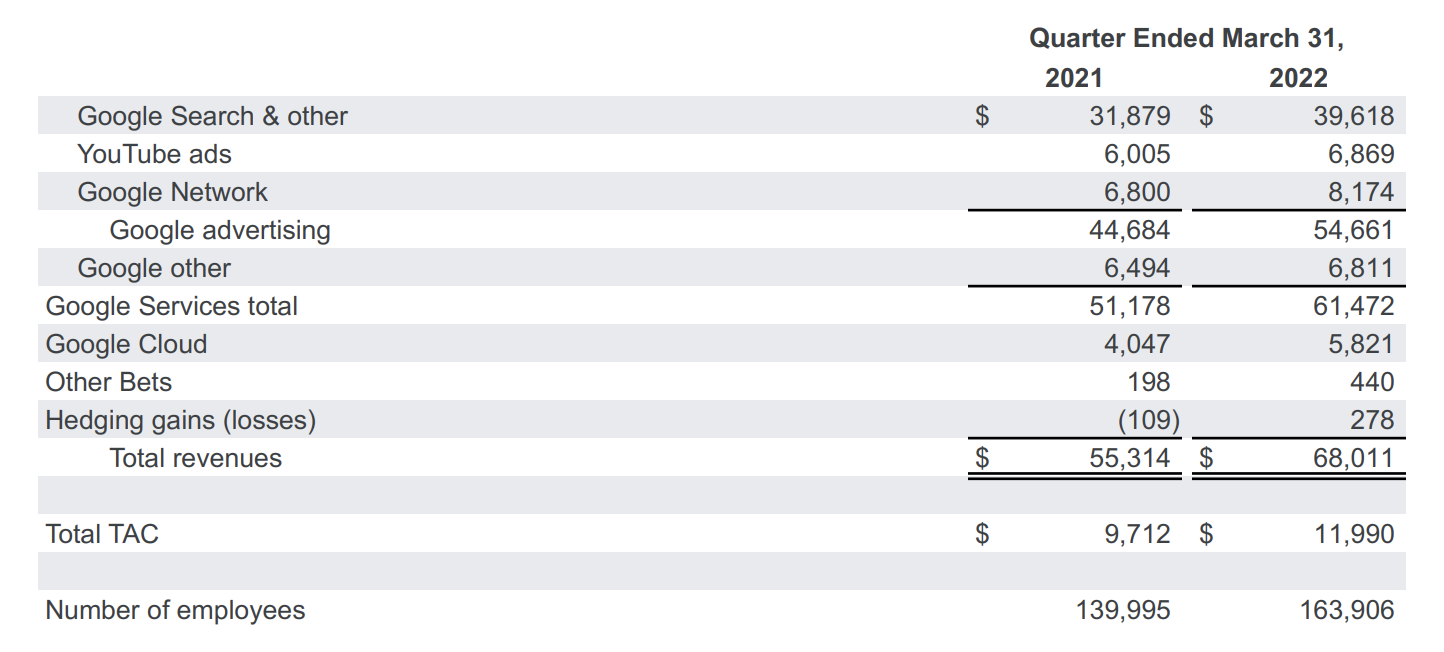Viewport: 1444px width, 652px height.
Task: Click the 2022 total revenues value 68,011
Action: point(1353,458)
